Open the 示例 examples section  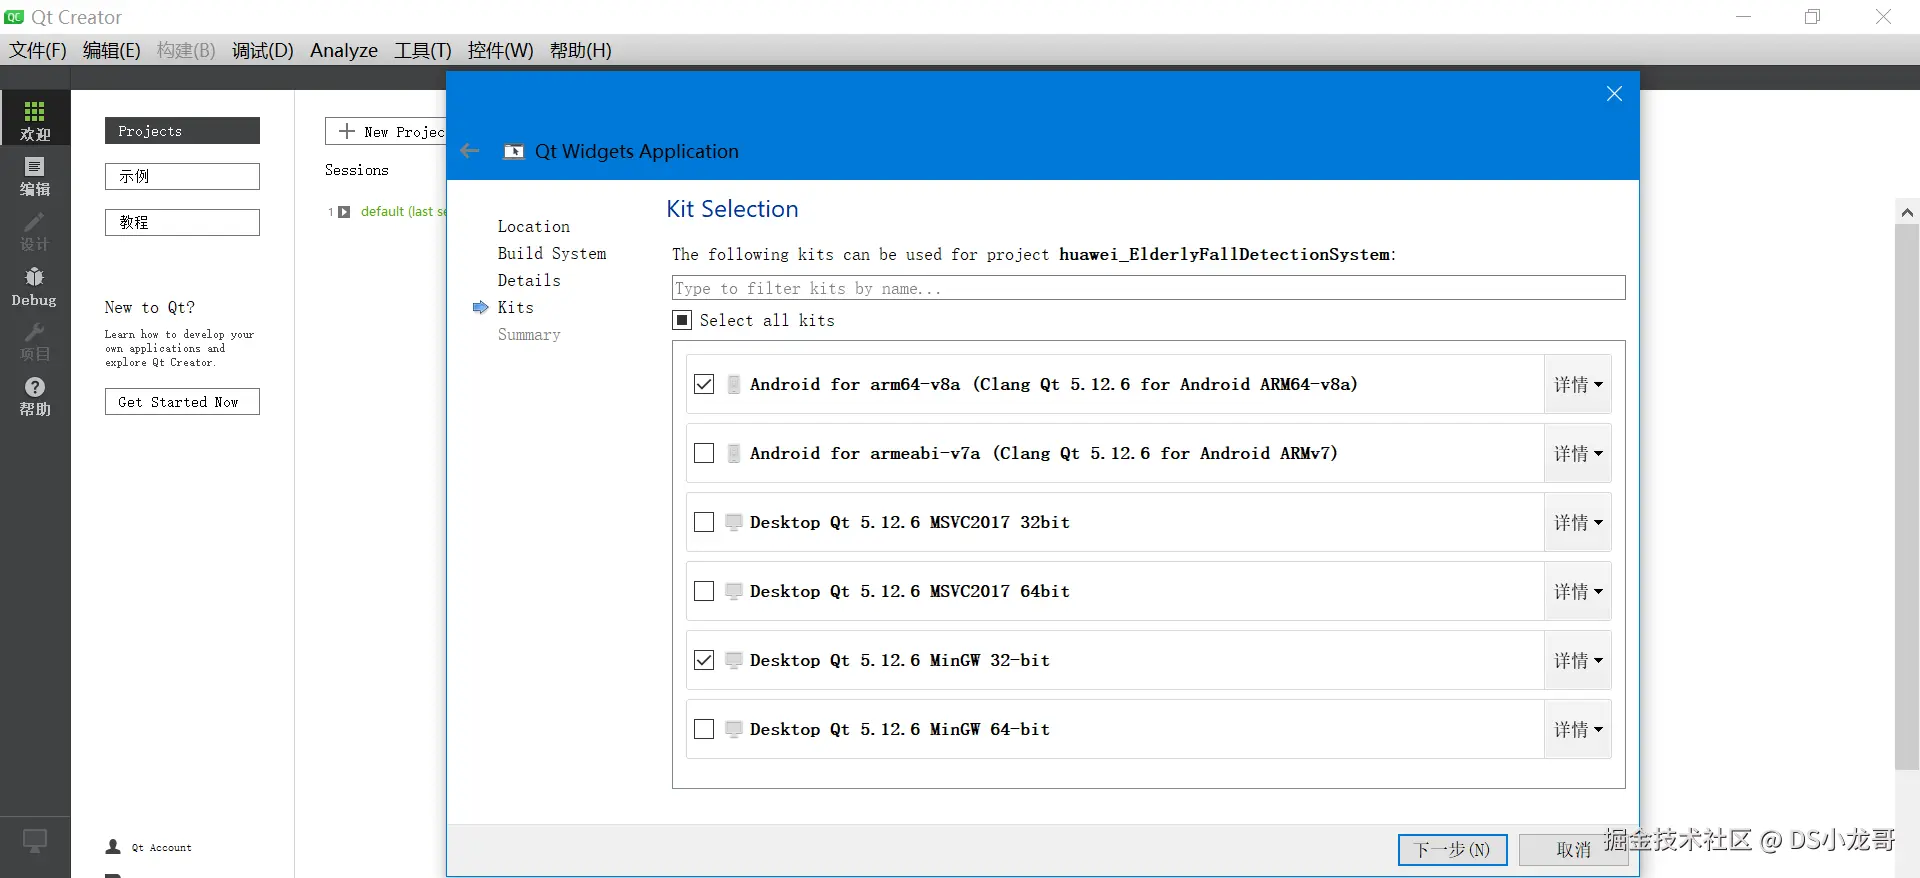pyautogui.click(x=182, y=176)
